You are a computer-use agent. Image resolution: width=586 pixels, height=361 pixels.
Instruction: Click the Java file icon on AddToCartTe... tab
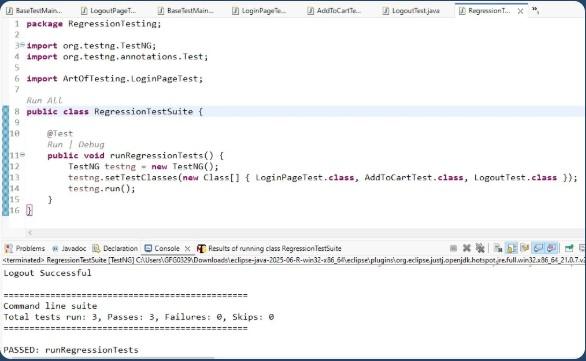click(x=311, y=11)
